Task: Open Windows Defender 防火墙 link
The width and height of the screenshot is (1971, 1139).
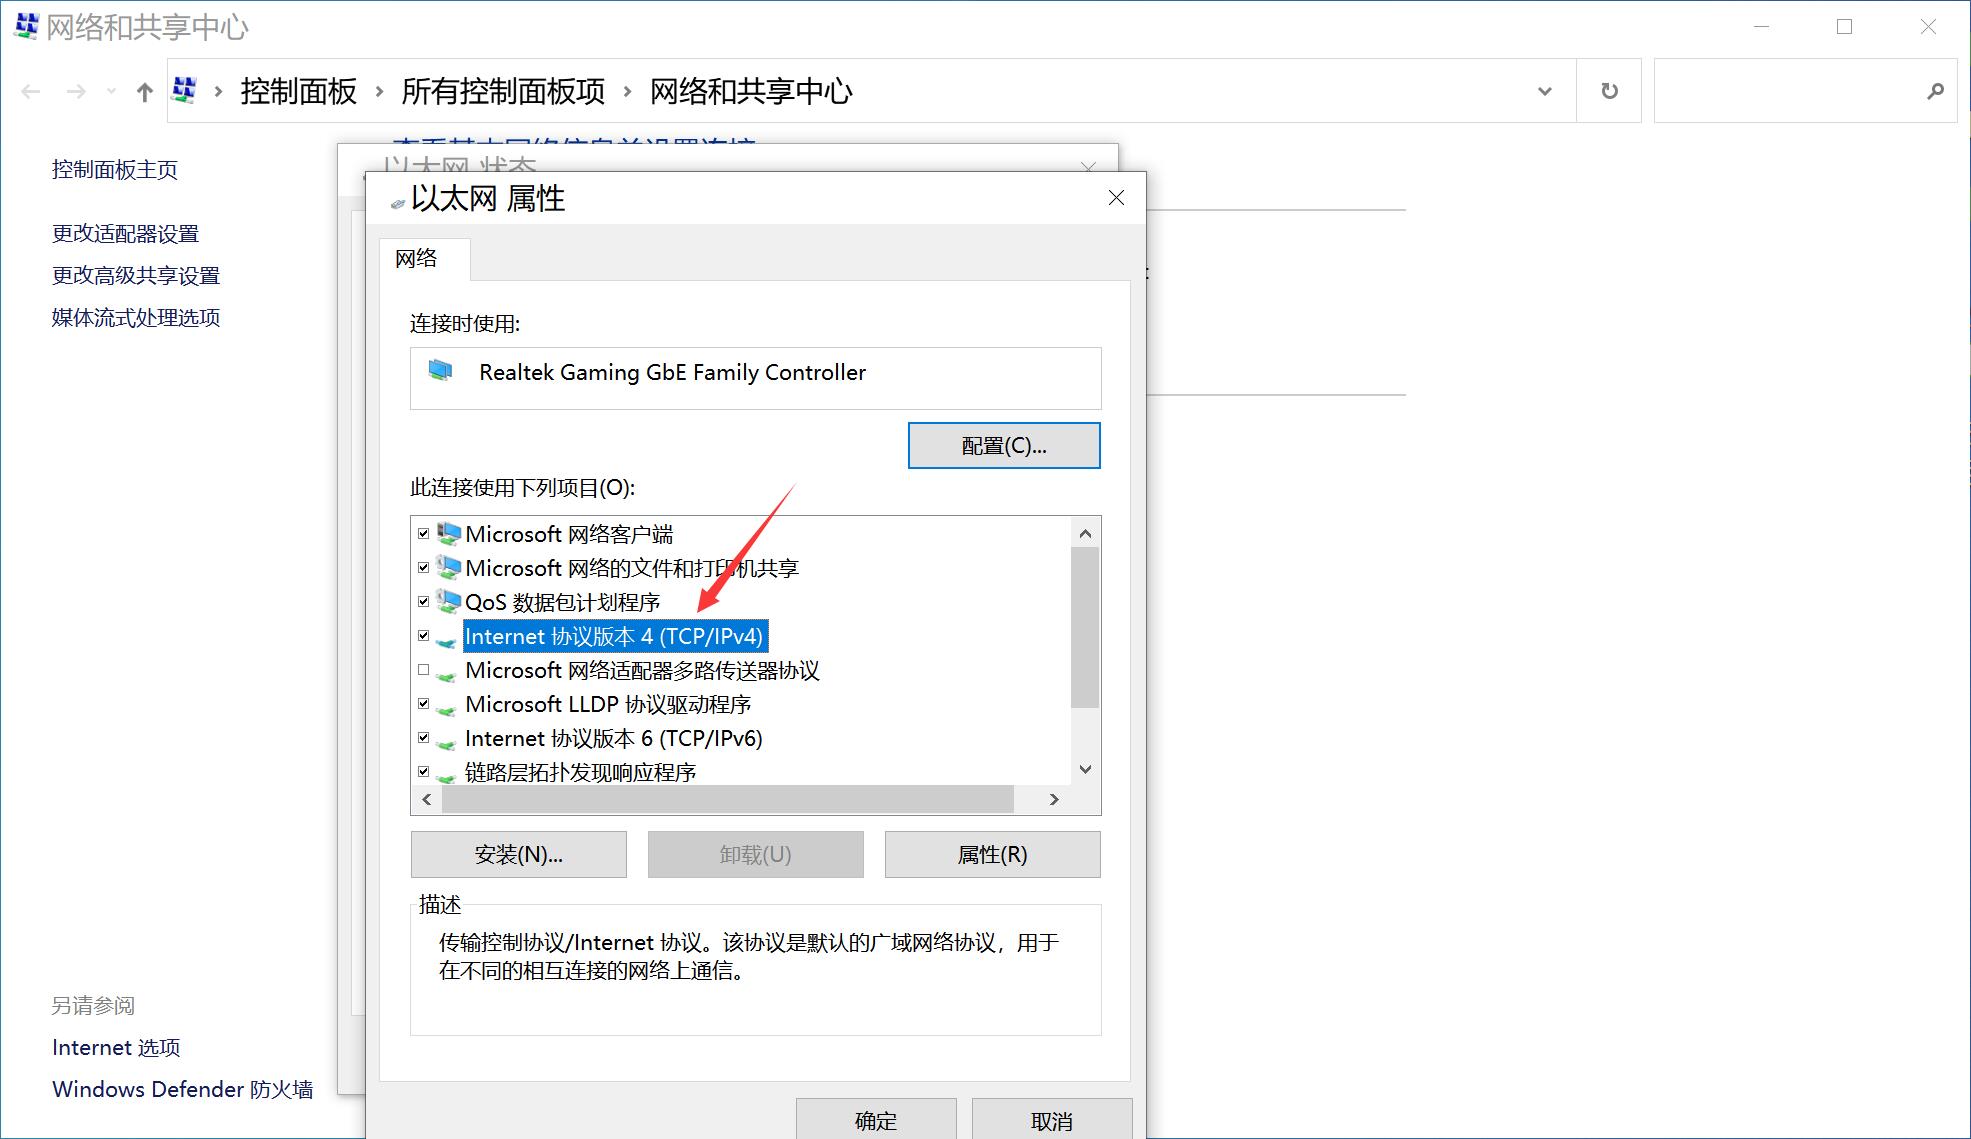Action: point(183,1090)
